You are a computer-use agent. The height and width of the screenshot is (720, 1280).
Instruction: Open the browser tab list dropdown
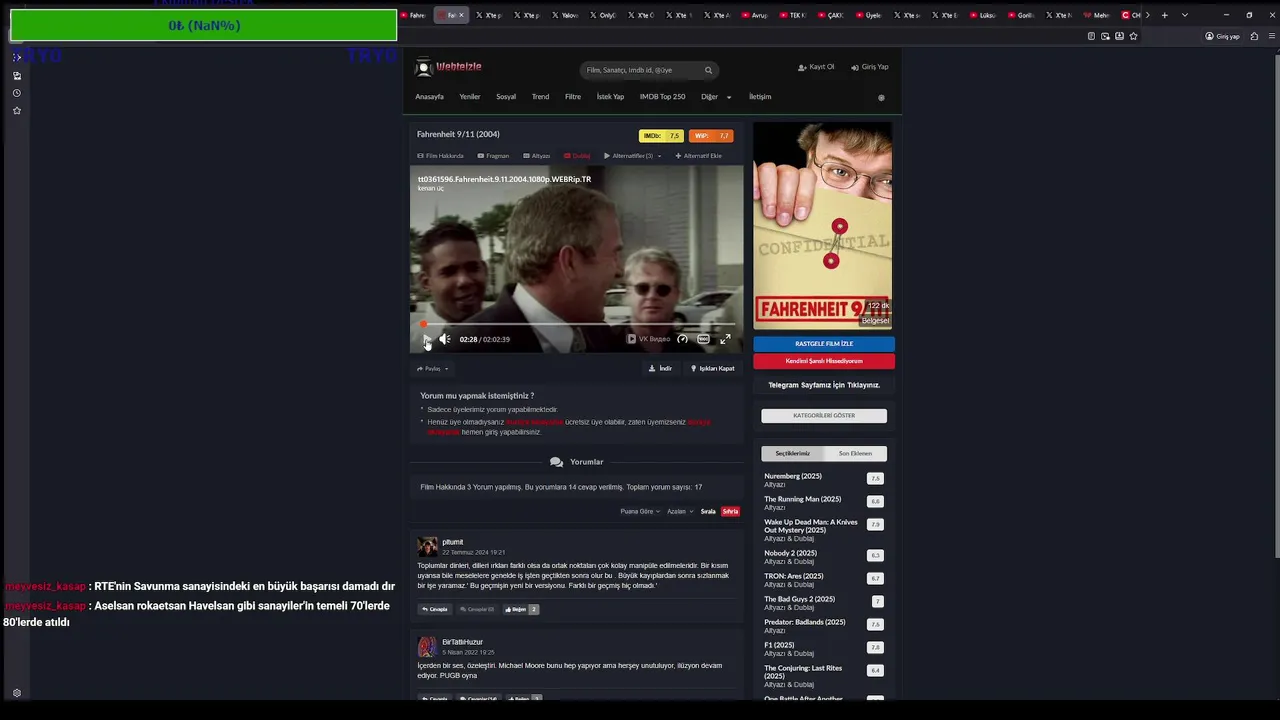(x=1185, y=15)
